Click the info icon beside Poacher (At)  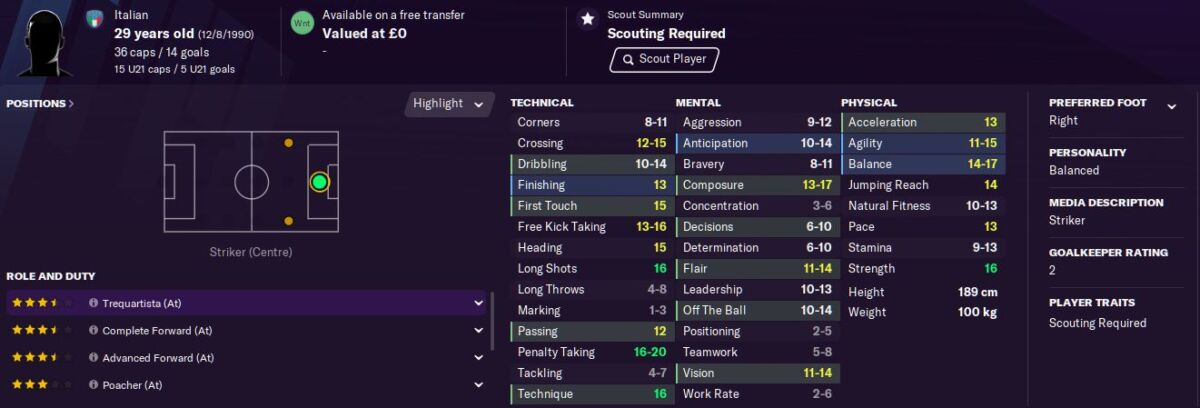(93, 385)
